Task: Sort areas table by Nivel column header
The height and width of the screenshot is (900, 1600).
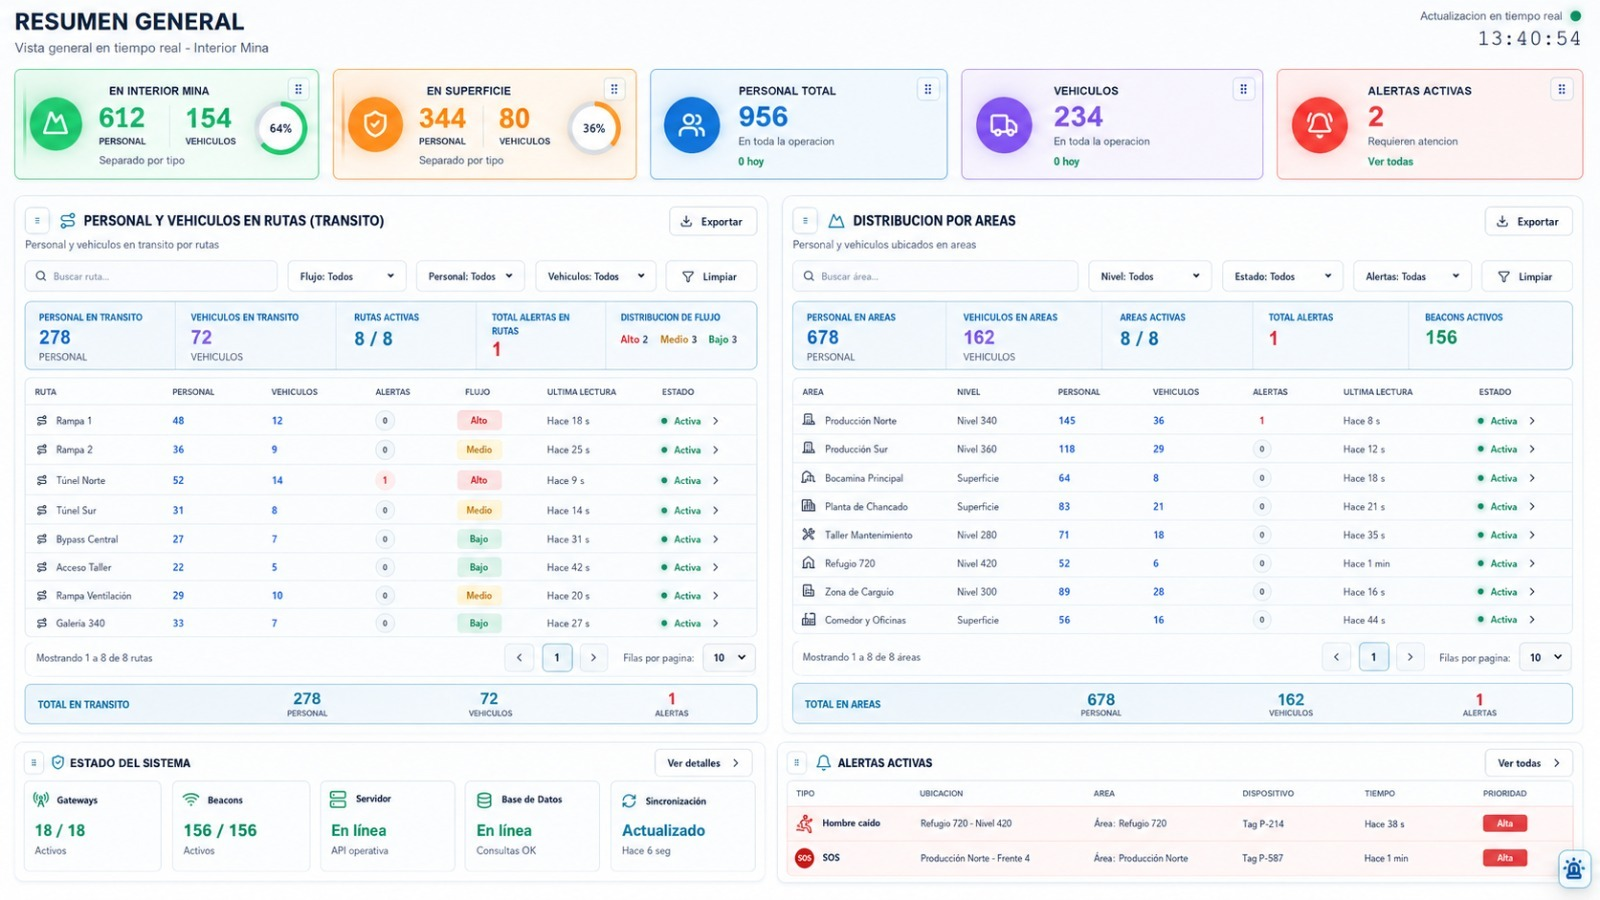Action: point(968,392)
